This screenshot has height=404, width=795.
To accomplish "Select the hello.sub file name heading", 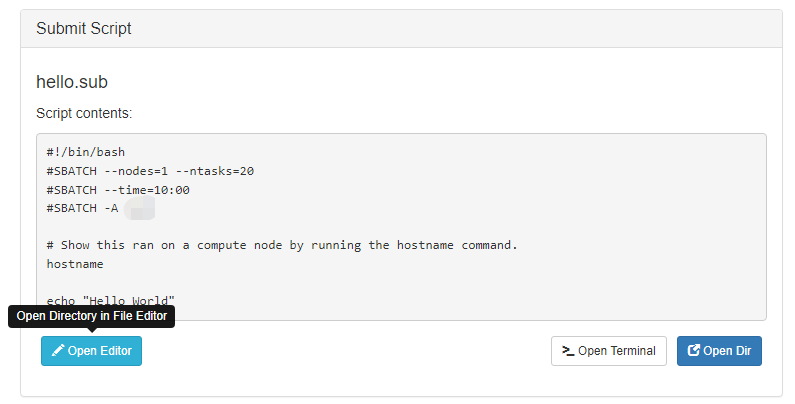I will 72,82.
